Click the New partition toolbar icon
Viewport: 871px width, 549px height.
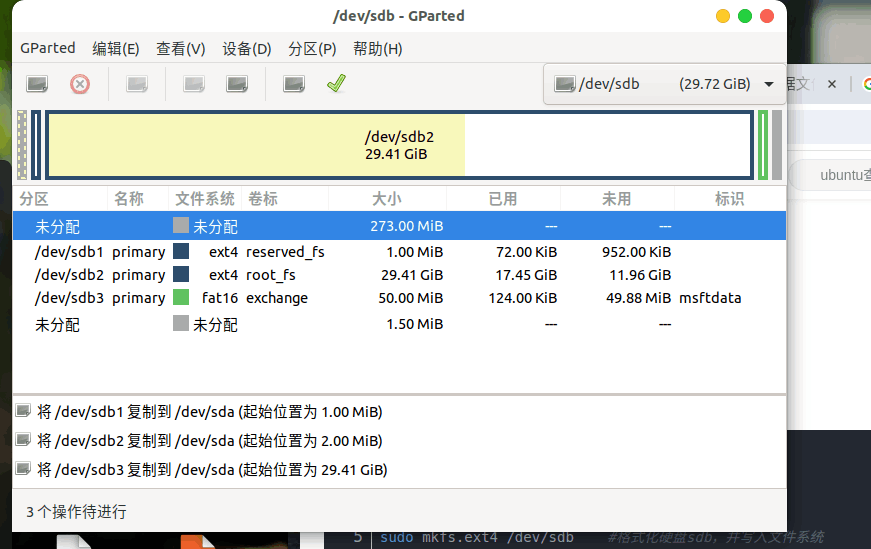tap(37, 84)
